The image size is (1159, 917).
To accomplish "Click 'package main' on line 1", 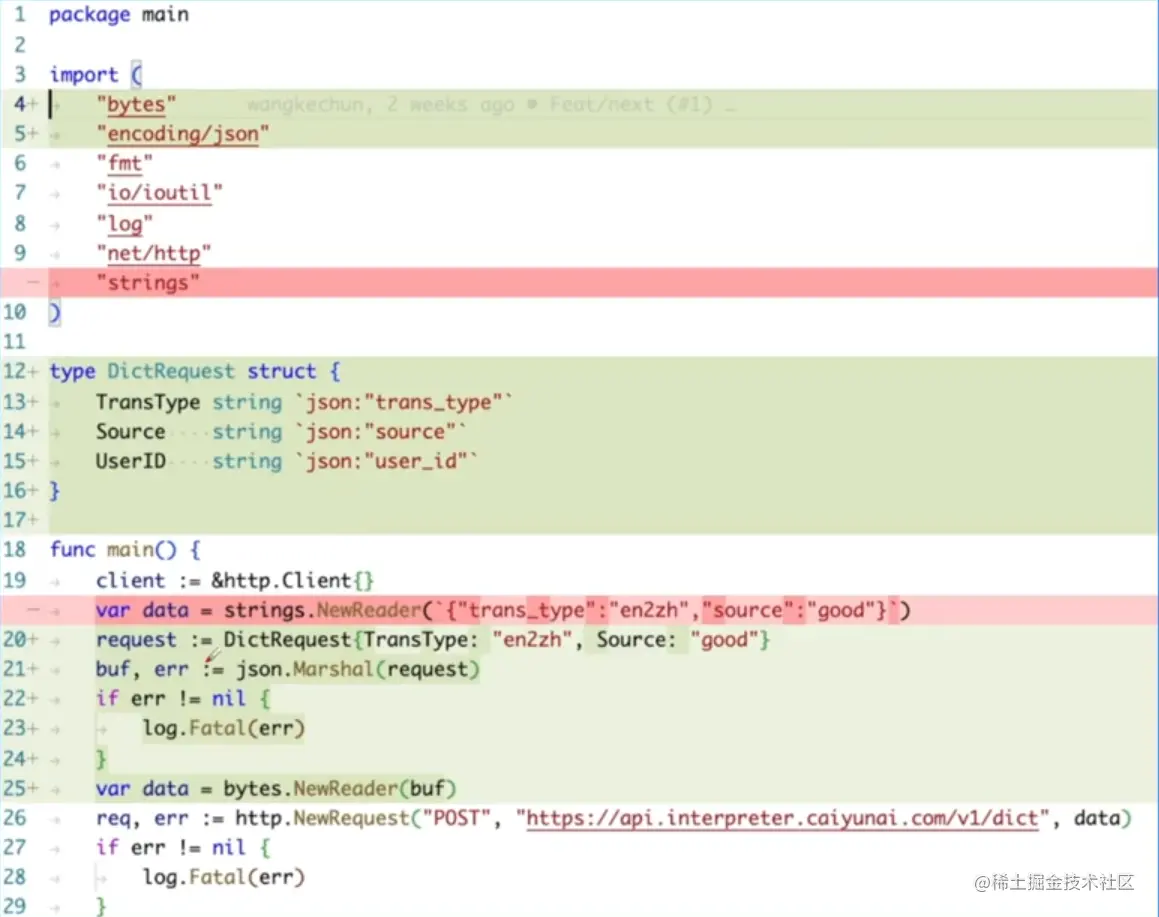I will coord(118,14).
